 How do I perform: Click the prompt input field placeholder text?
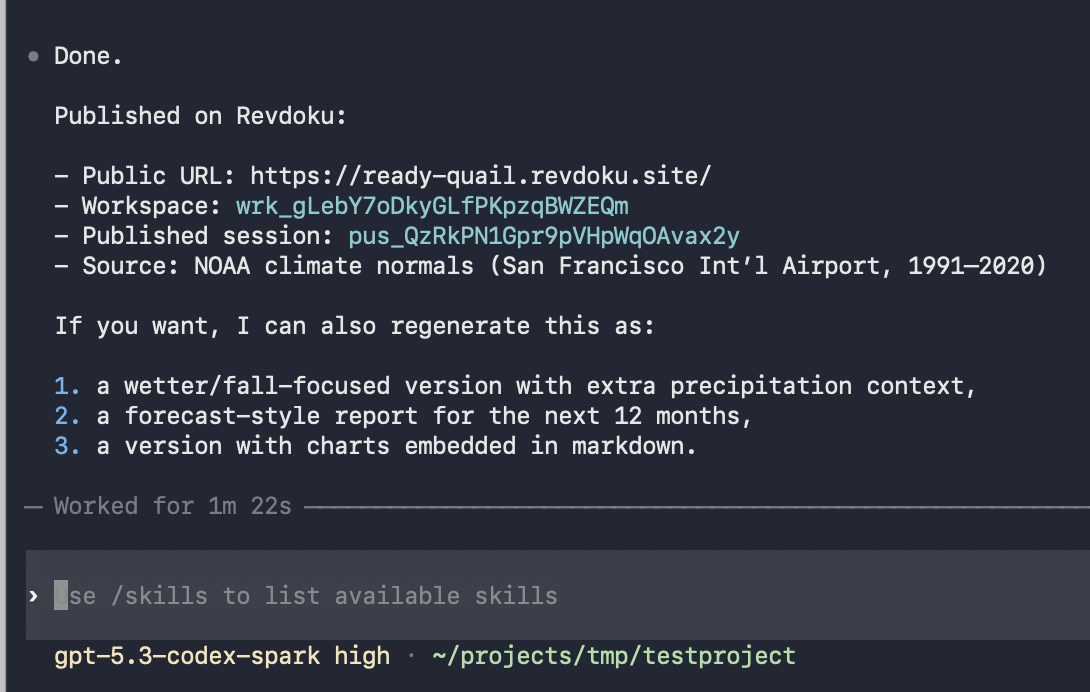pyautogui.click(x=306, y=596)
